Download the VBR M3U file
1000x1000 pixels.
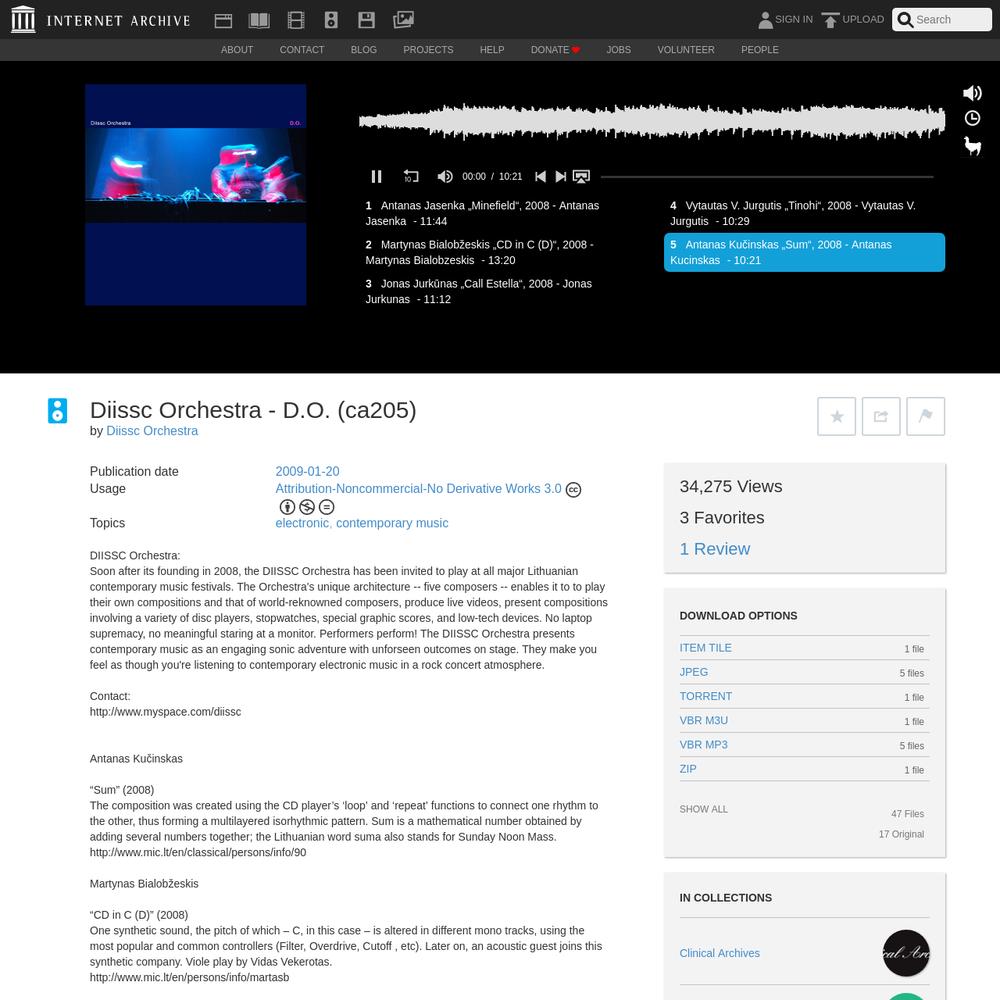(703, 721)
